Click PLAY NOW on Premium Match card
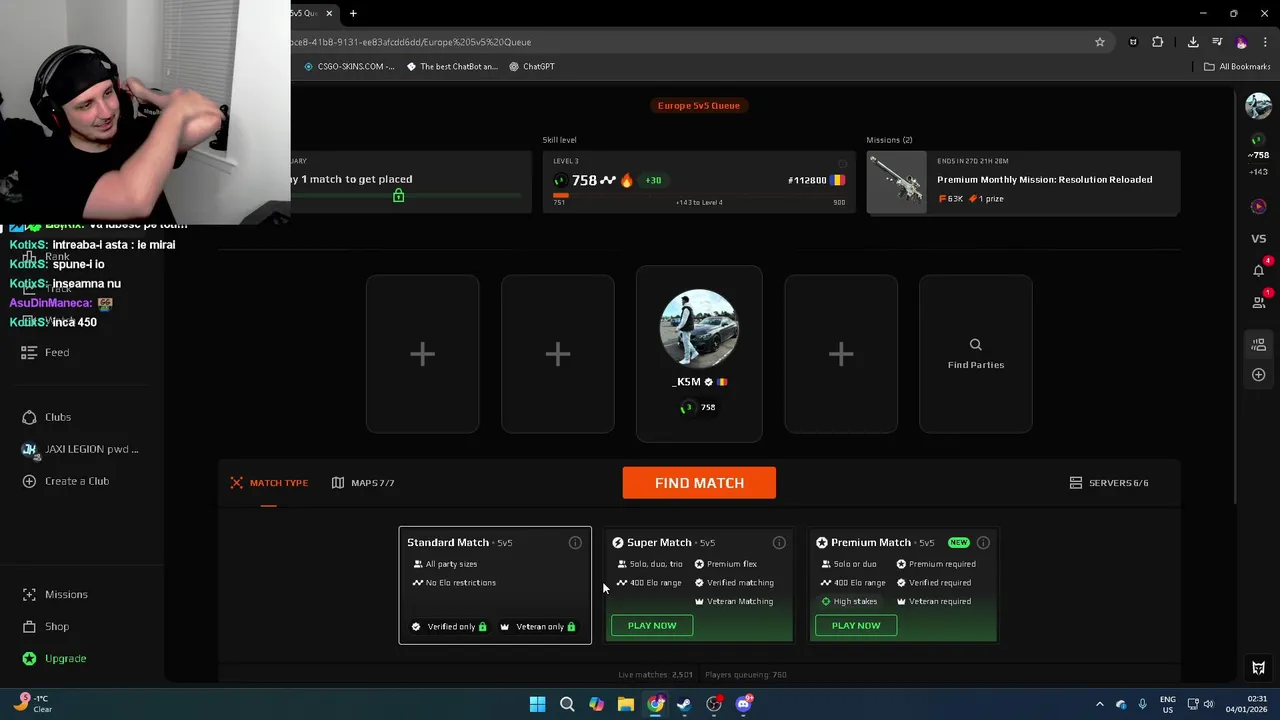 (x=856, y=626)
